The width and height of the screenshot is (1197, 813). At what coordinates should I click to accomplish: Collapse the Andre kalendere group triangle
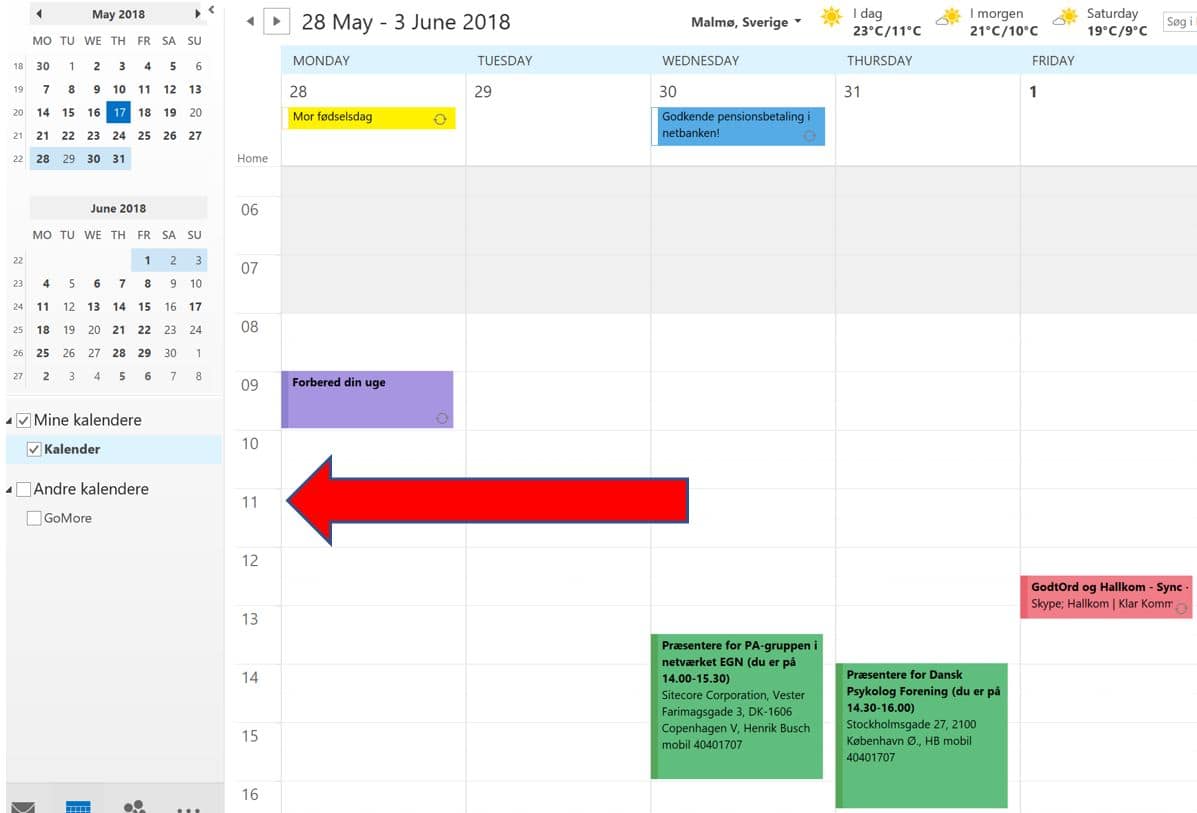coord(10,490)
